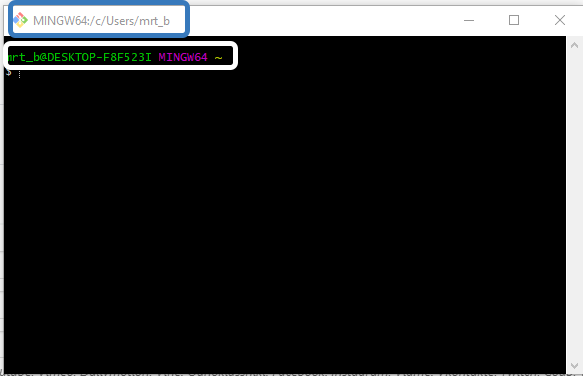Viewport: 583px width, 376px height.
Task: Focus the empty black terminal area
Action: point(285,223)
